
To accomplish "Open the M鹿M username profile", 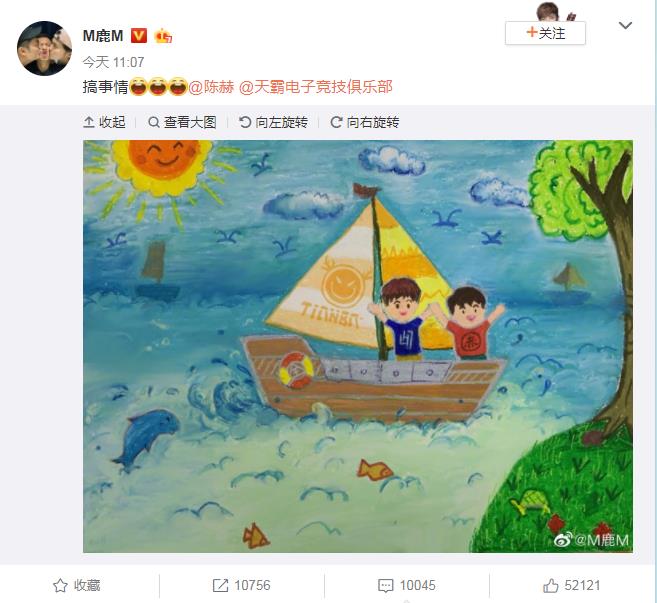I will [x=103, y=36].
